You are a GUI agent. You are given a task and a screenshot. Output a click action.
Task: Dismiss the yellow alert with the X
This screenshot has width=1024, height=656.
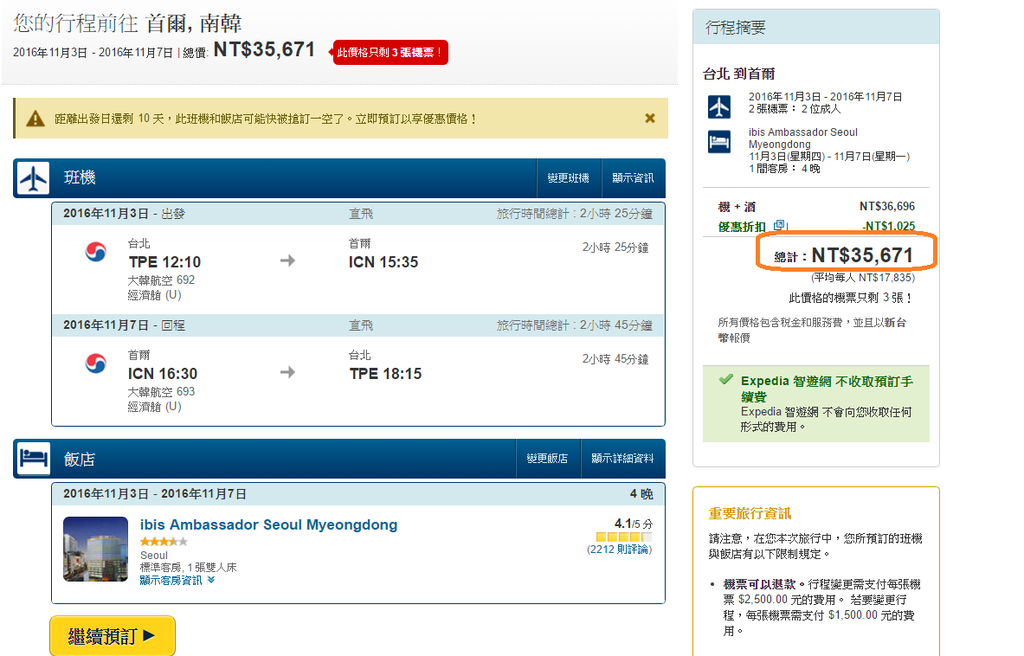(650, 118)
